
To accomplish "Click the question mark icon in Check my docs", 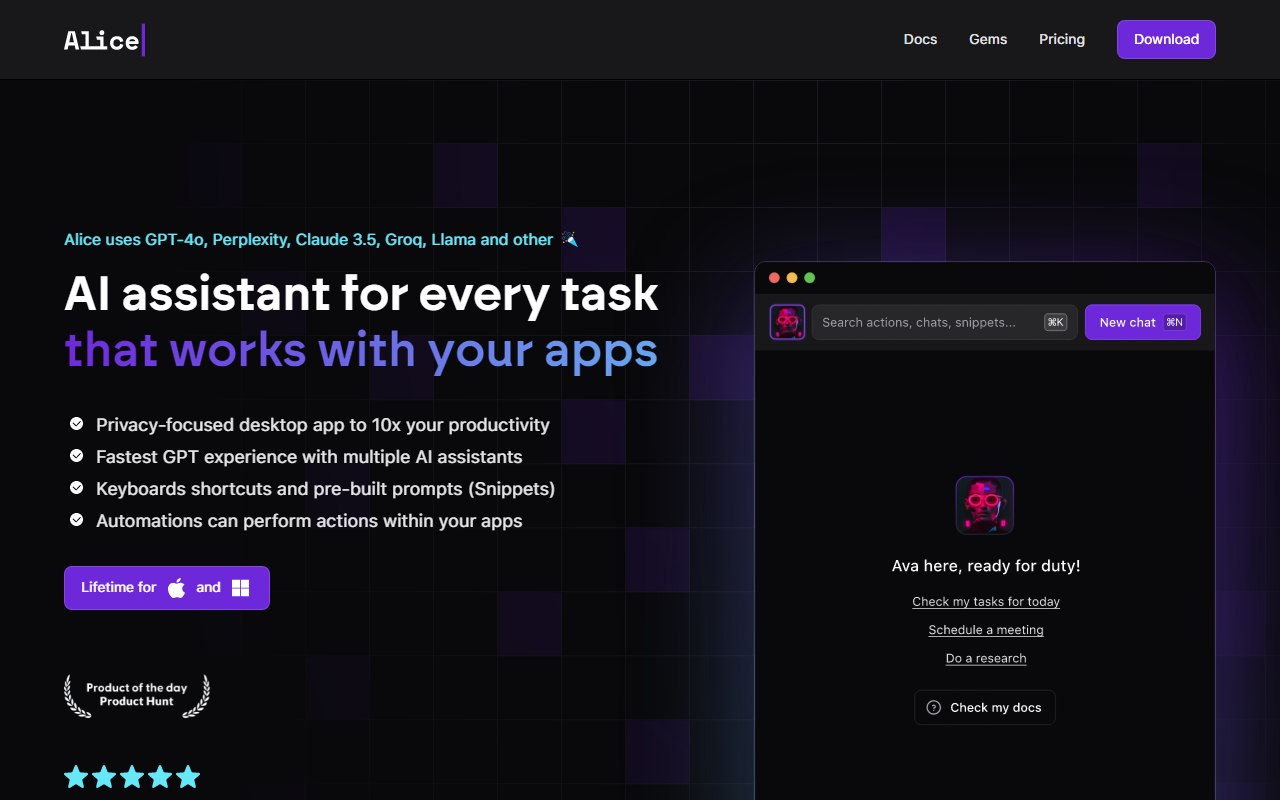I will click(x=934, y=707).
